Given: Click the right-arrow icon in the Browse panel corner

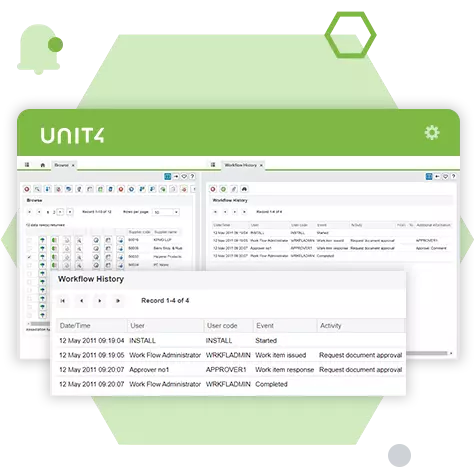Looking at the screenshot, I should click(176, 176).
